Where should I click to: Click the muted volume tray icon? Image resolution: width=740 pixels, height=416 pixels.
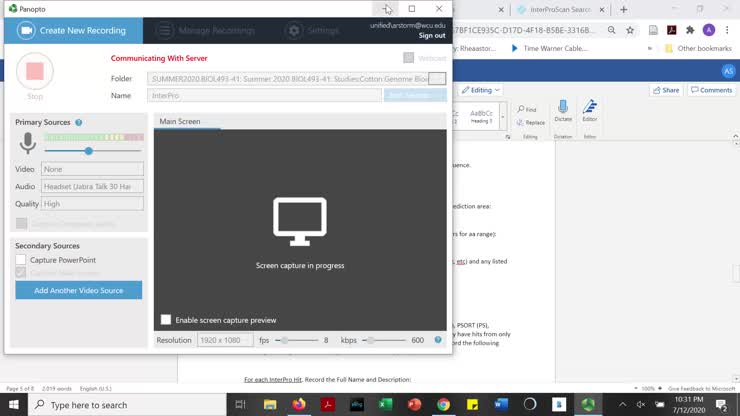640,405
